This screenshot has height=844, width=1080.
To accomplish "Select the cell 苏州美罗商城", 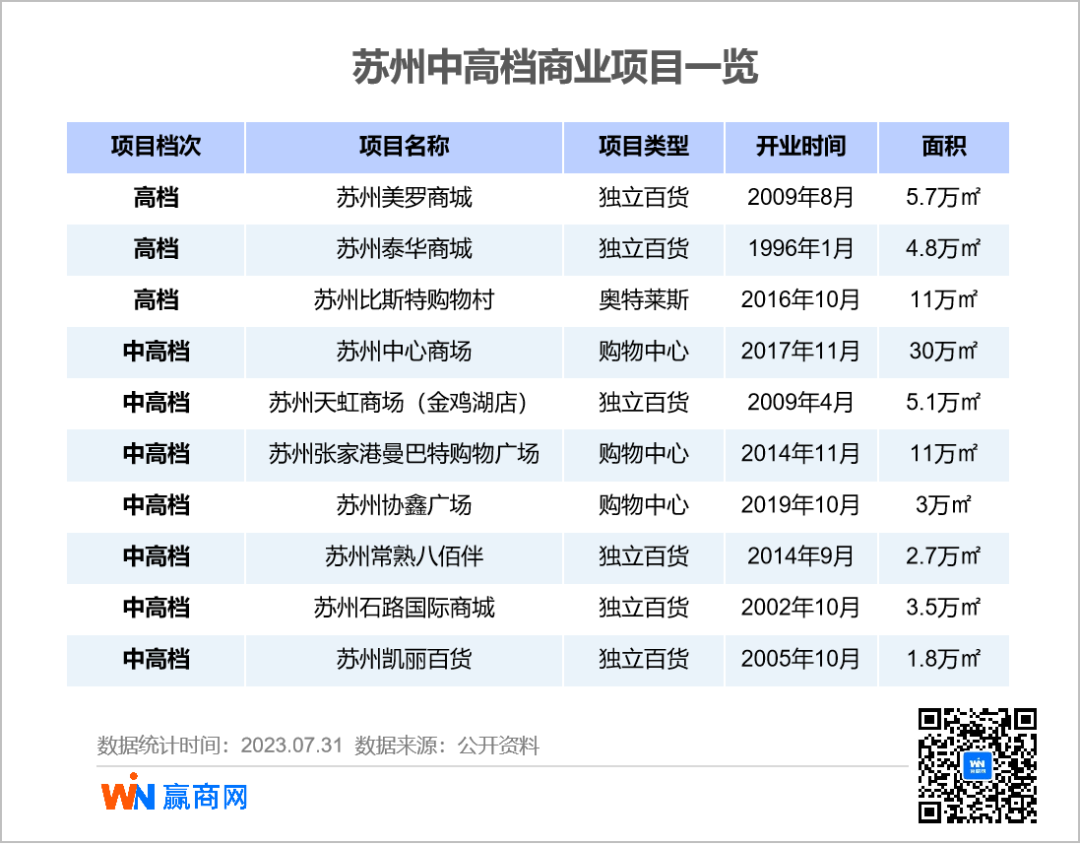I will 404,198.
